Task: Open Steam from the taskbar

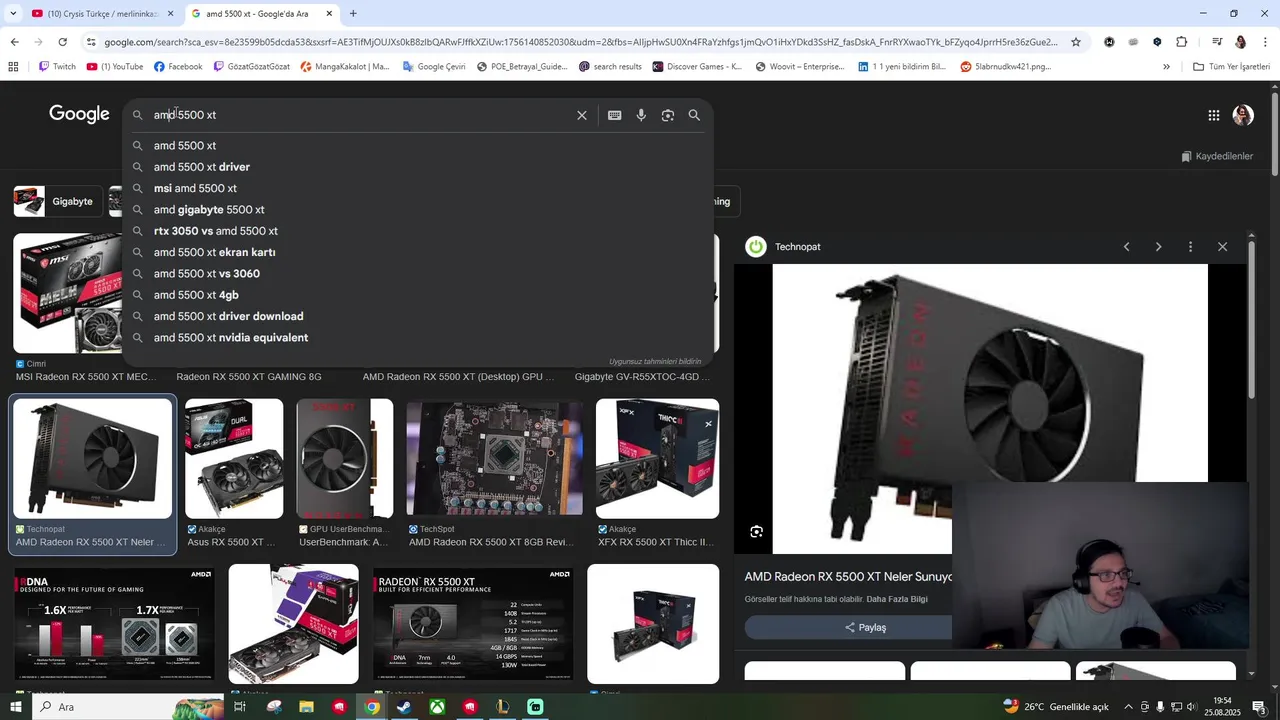Action: 404,707
